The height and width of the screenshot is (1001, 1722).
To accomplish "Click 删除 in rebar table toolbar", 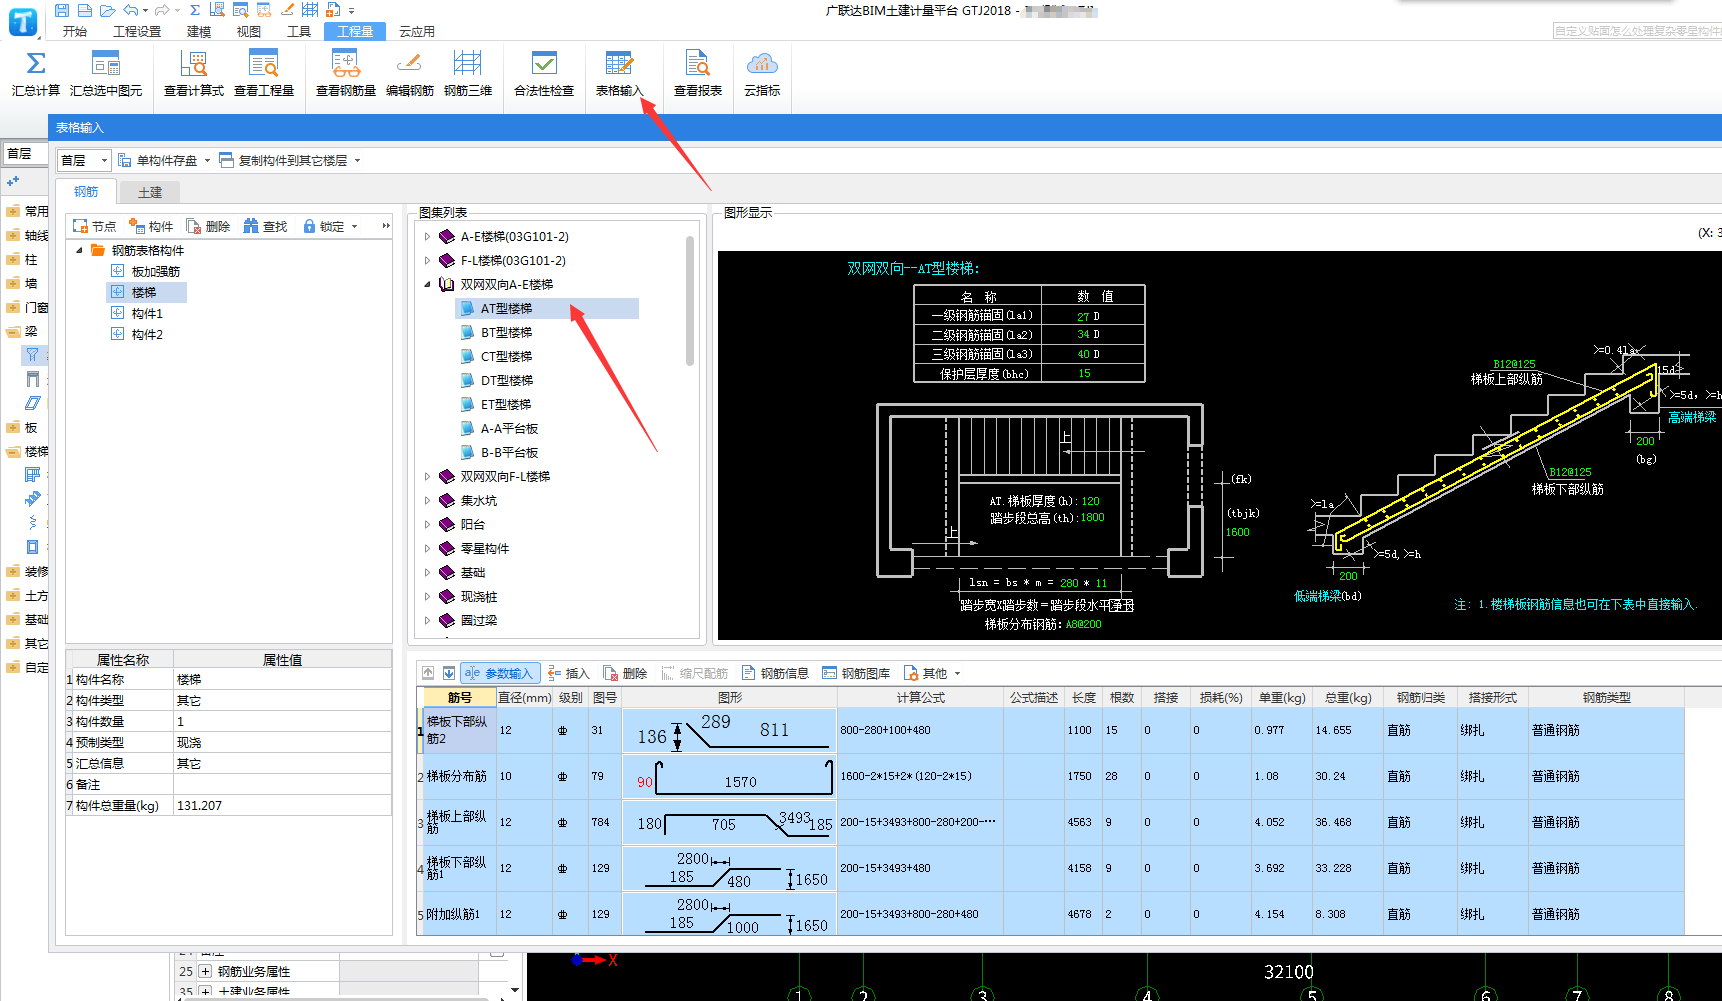I will coord(625,673).
